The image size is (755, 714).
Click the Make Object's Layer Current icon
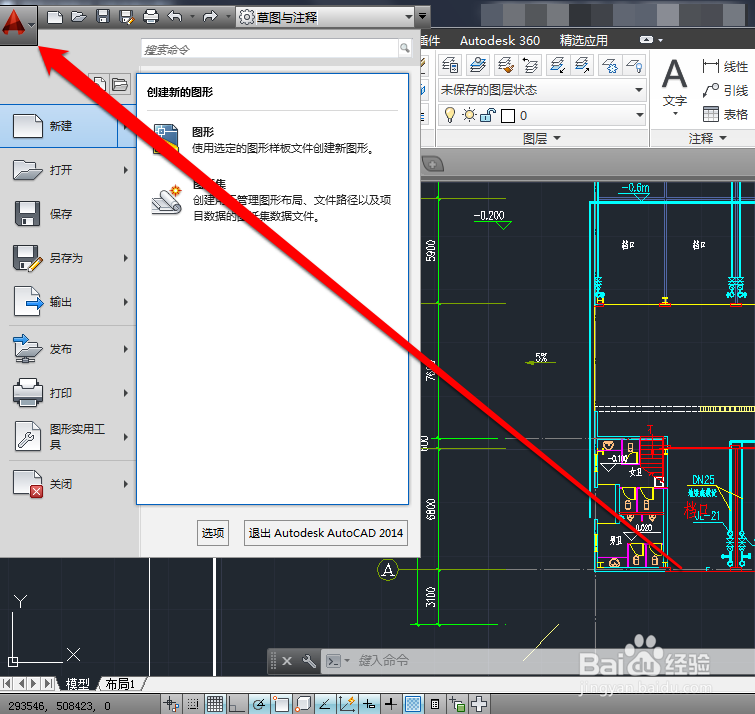(478, 65)
